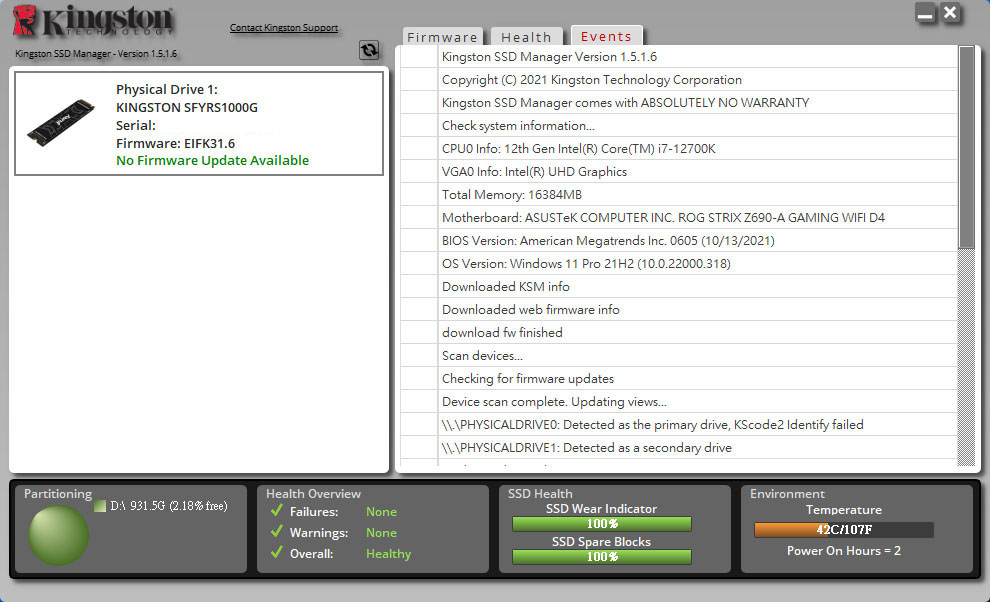Click the 'SSD Health' panel heading
The width and height of the screenshot is (990, 602).
point(540,494)
